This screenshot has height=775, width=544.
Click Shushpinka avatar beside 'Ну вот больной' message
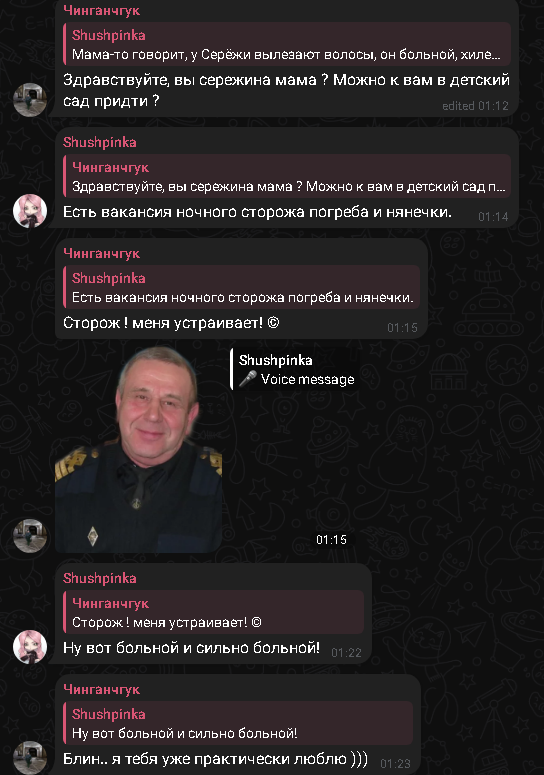pyautogui.click(x=30, y=646)
